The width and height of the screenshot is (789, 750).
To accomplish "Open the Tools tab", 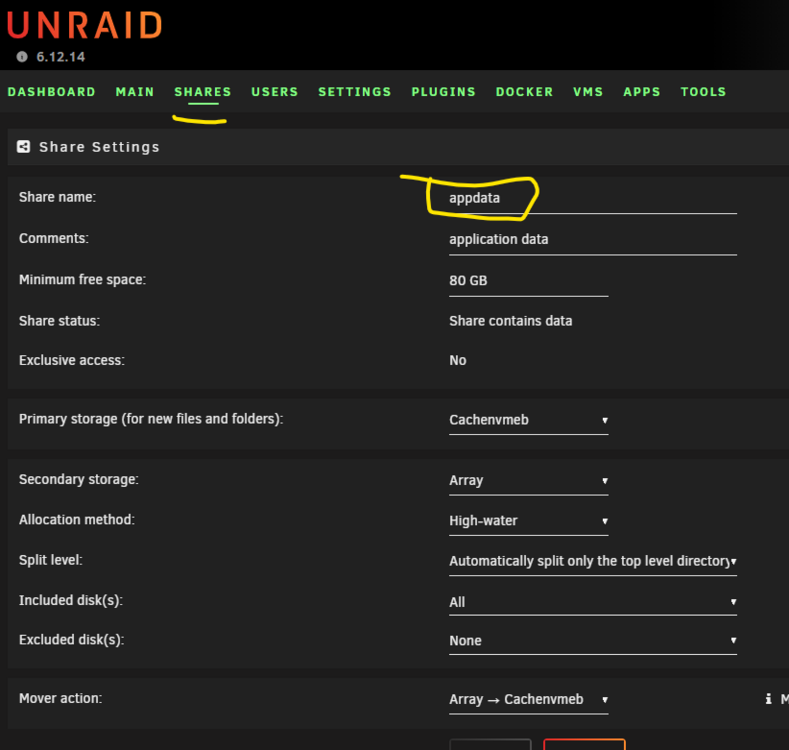I will point(703,92).
